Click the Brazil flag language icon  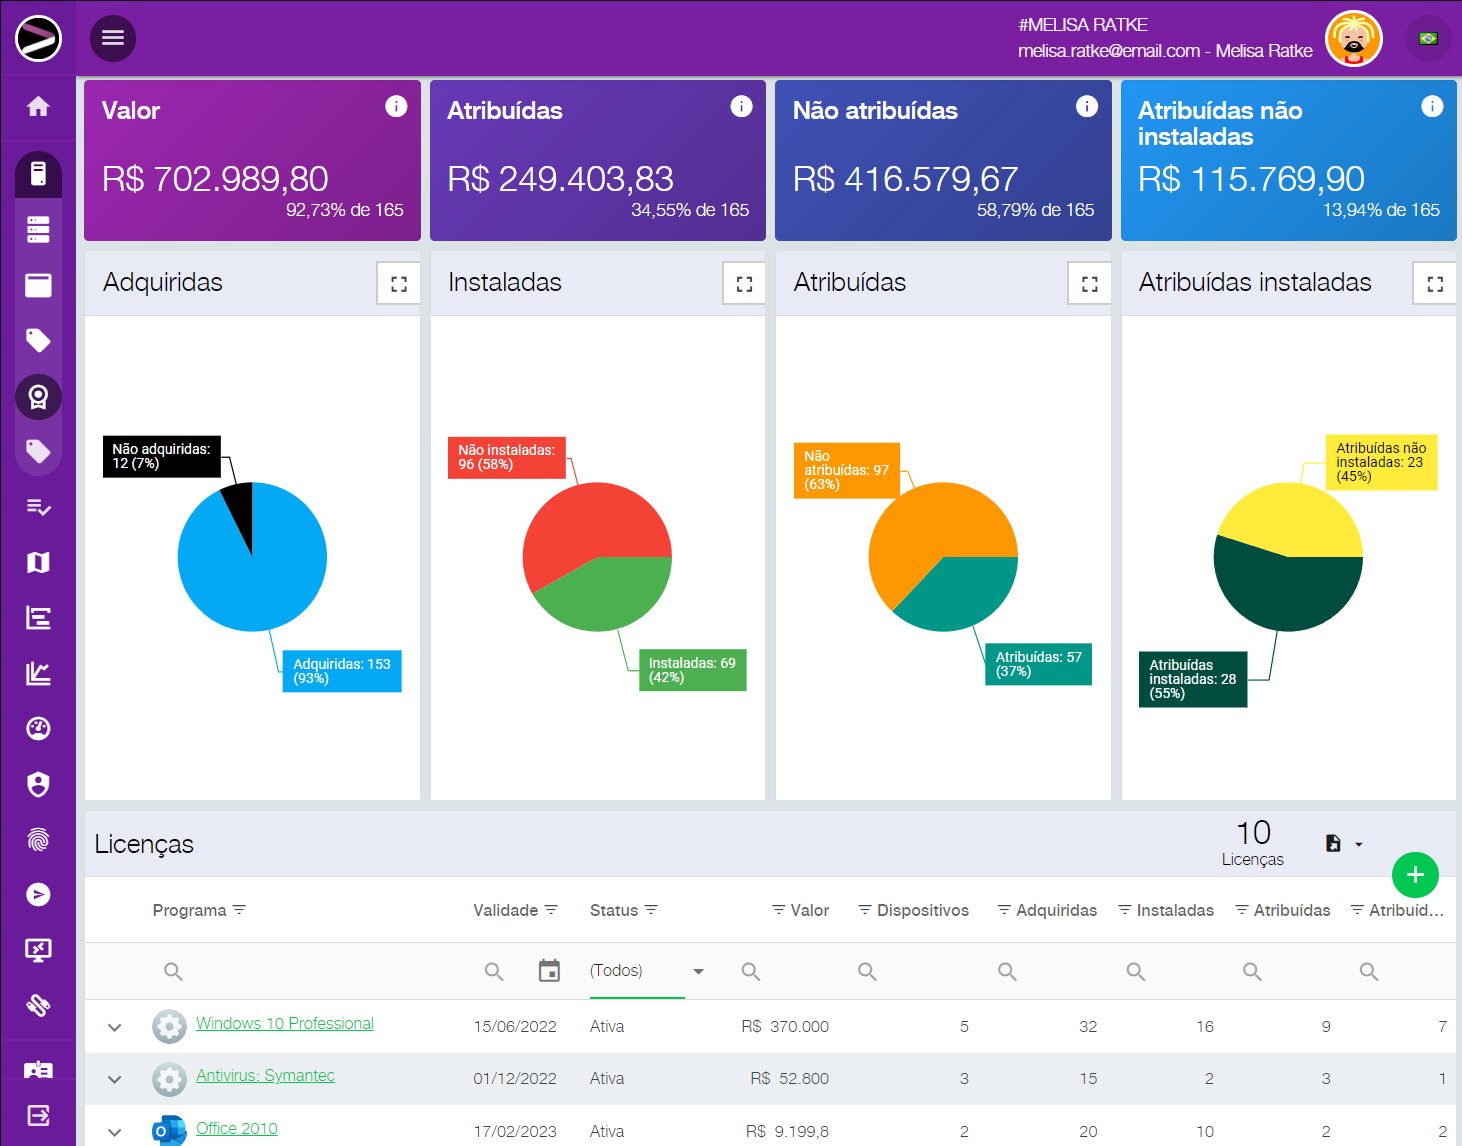pyautogui.click(x=1428, y=39)
